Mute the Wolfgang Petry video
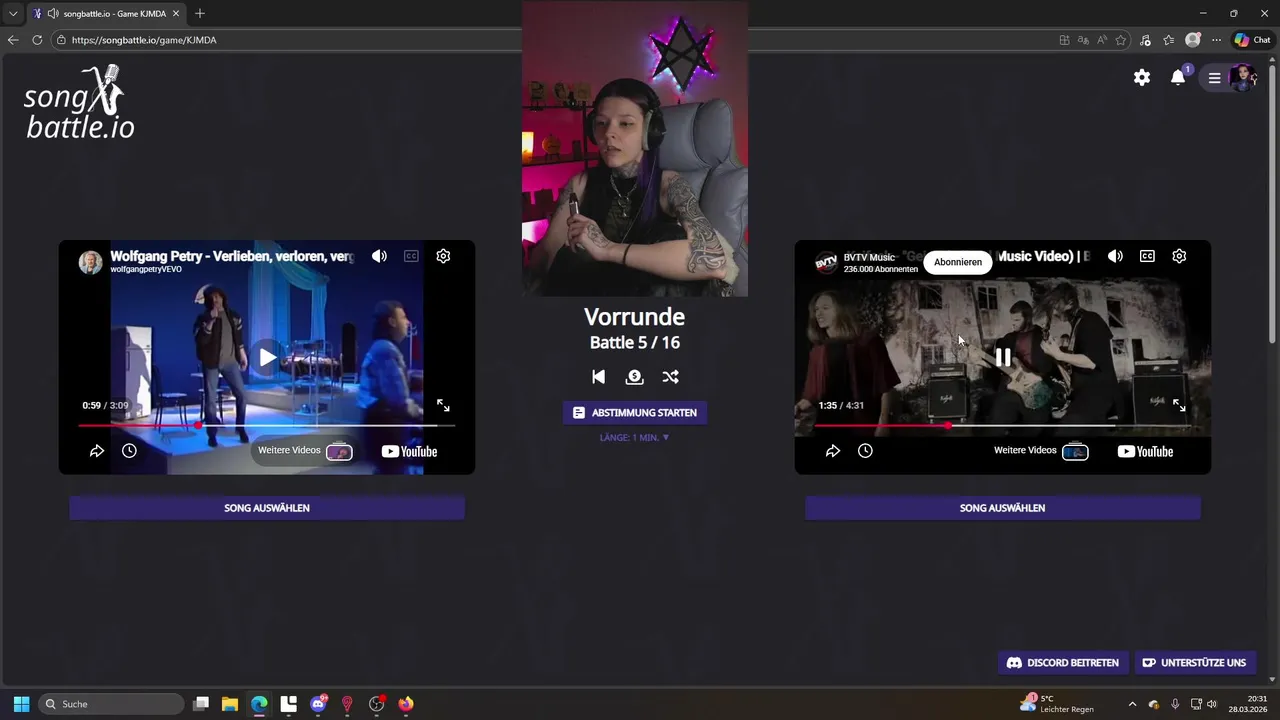 click(379, 256)
